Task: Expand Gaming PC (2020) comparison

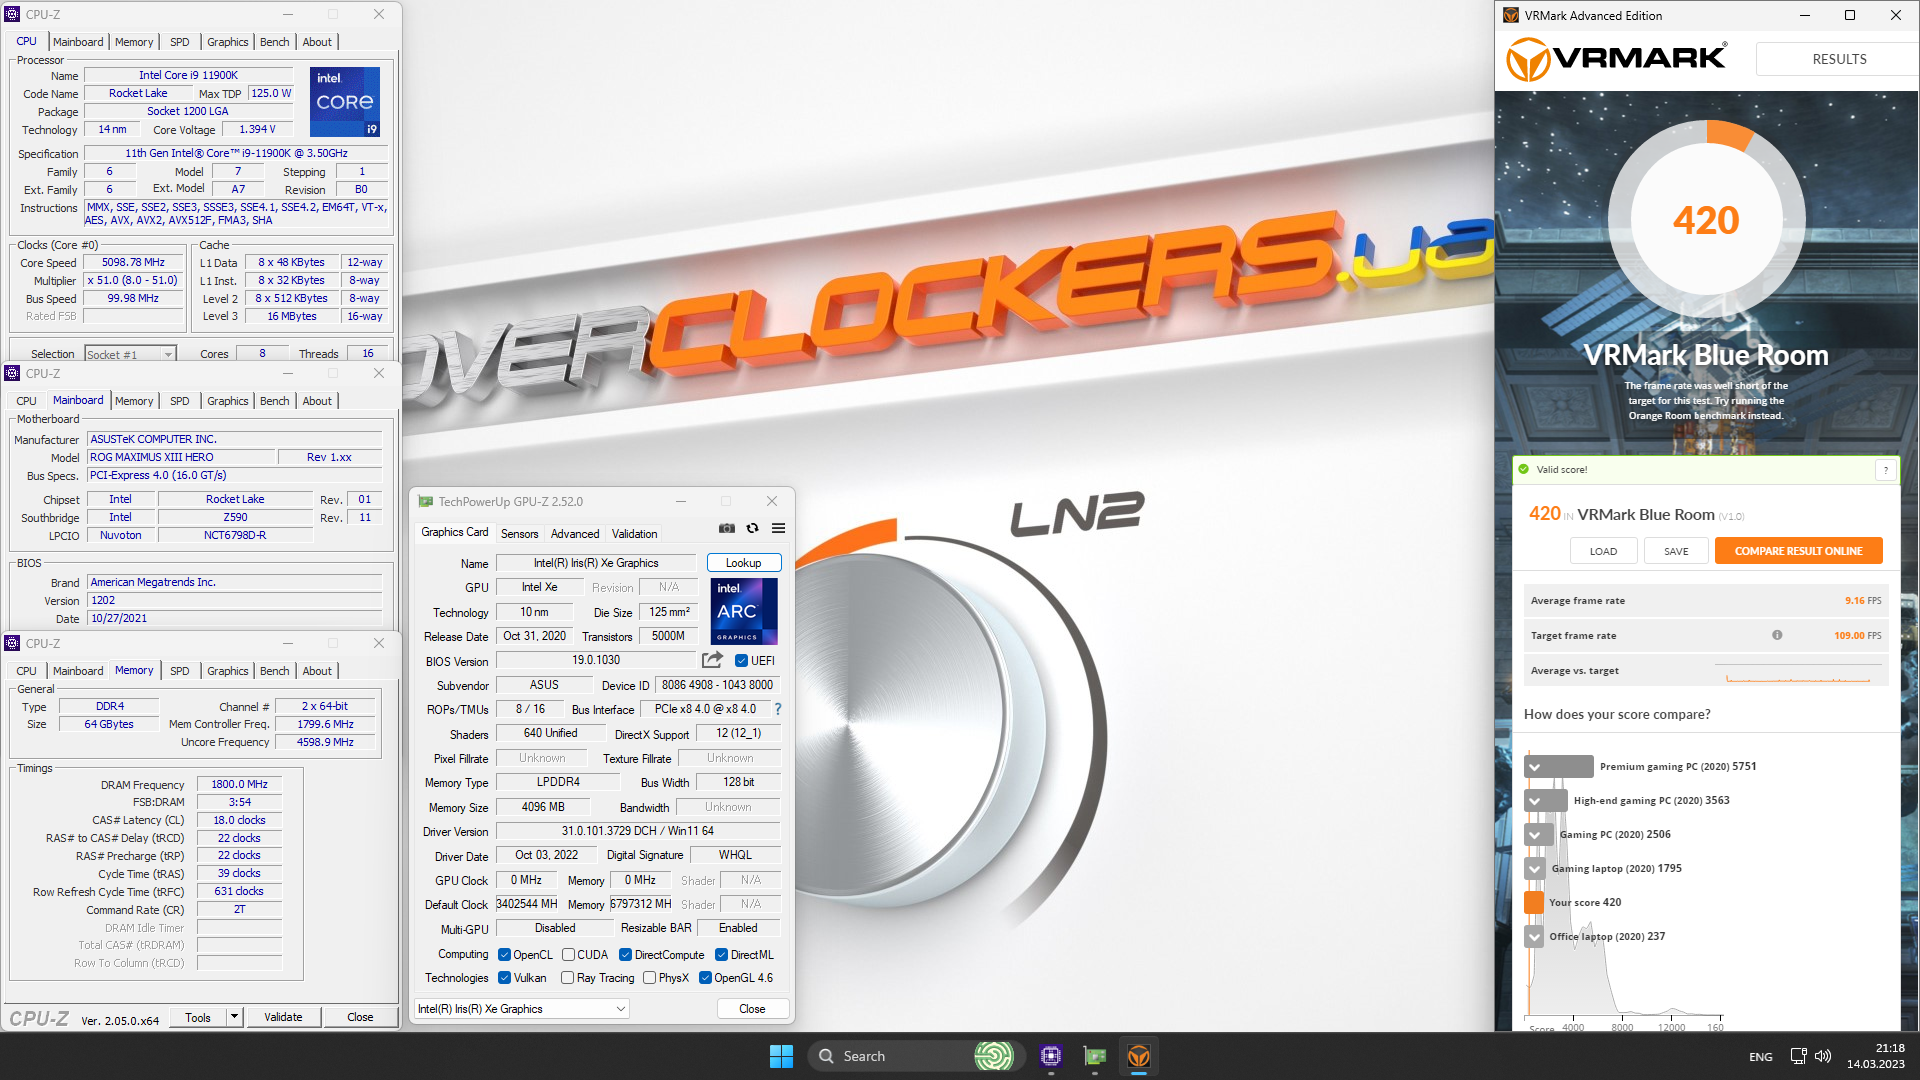Action: [x=1535, y=835]
